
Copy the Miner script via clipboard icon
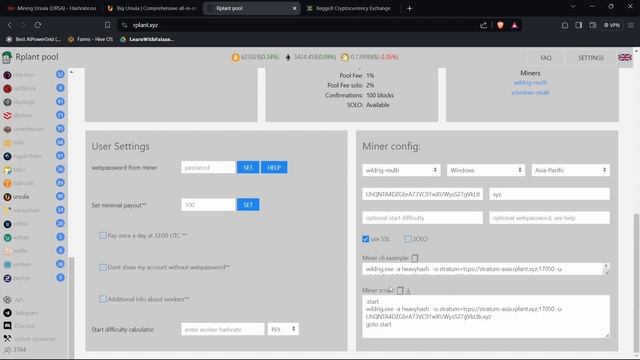(400, 290)
